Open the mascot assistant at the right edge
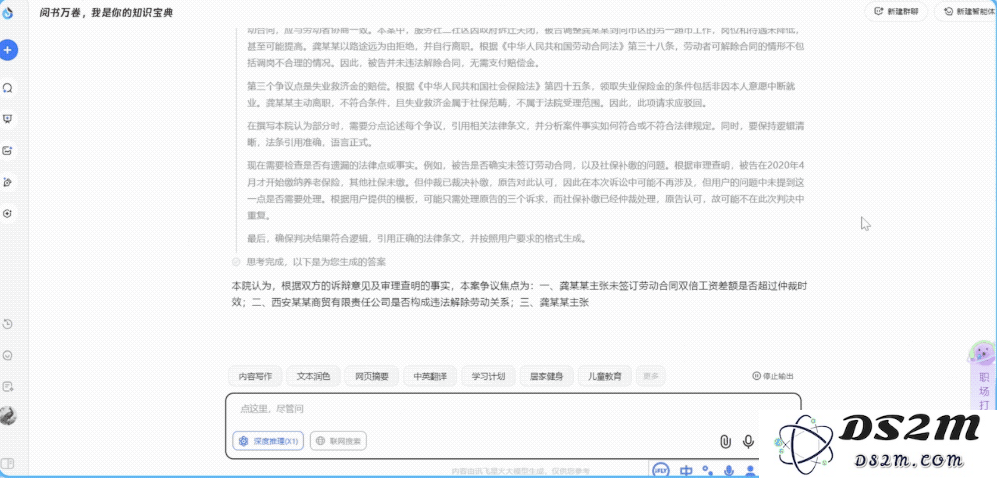This screenshot has height=478, width=997. click(984, 353)
